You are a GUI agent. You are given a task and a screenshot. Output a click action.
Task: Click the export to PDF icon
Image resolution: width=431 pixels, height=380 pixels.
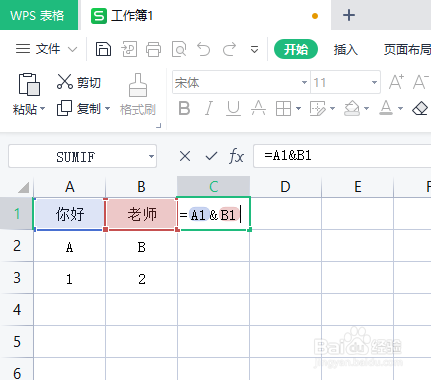click(129, 49)
